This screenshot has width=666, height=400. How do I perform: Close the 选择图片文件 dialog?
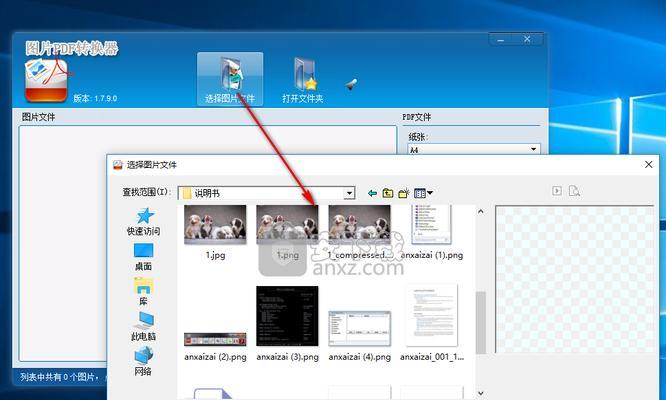tap(648, 164)
